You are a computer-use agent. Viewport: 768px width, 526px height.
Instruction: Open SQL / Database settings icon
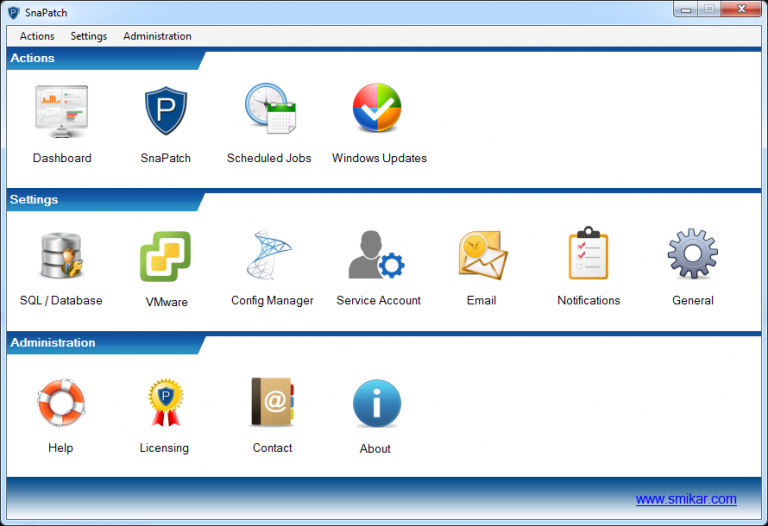[x=62, y=255]
